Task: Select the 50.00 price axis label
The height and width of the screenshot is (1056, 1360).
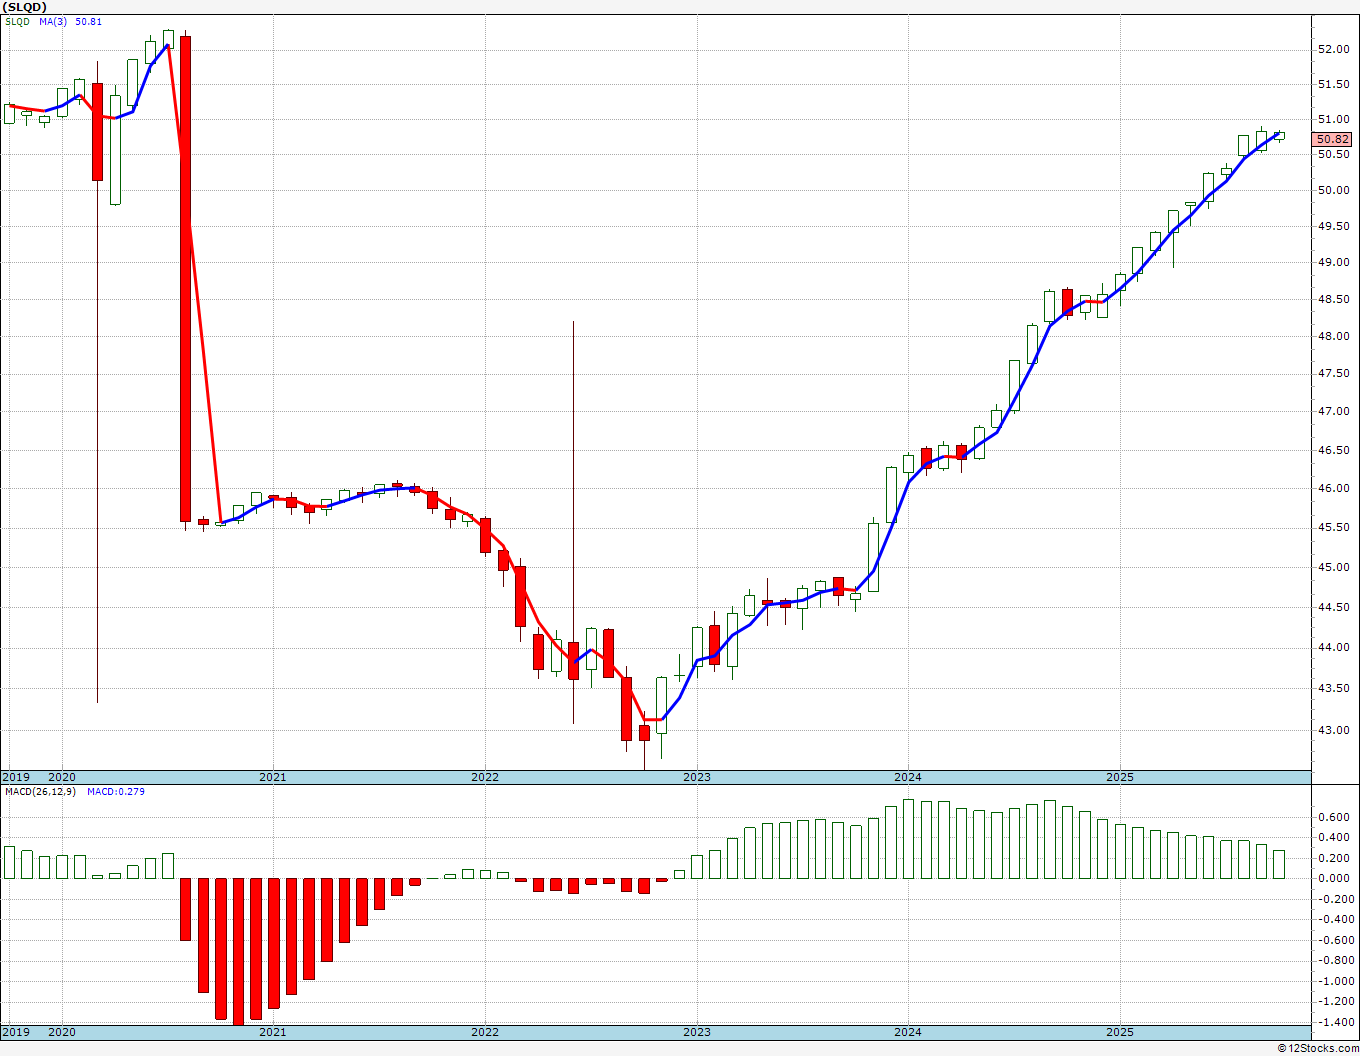Action: tap(1333, 190)
